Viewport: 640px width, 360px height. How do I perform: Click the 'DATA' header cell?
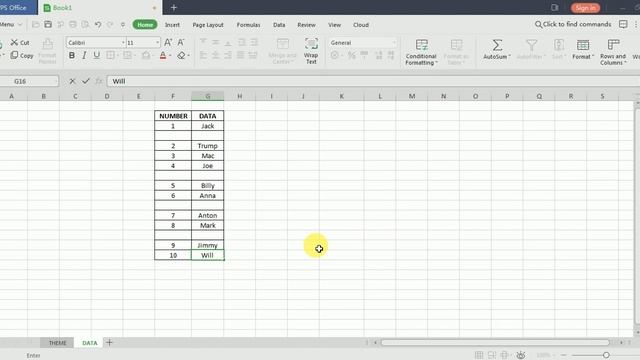click(208, 116)
